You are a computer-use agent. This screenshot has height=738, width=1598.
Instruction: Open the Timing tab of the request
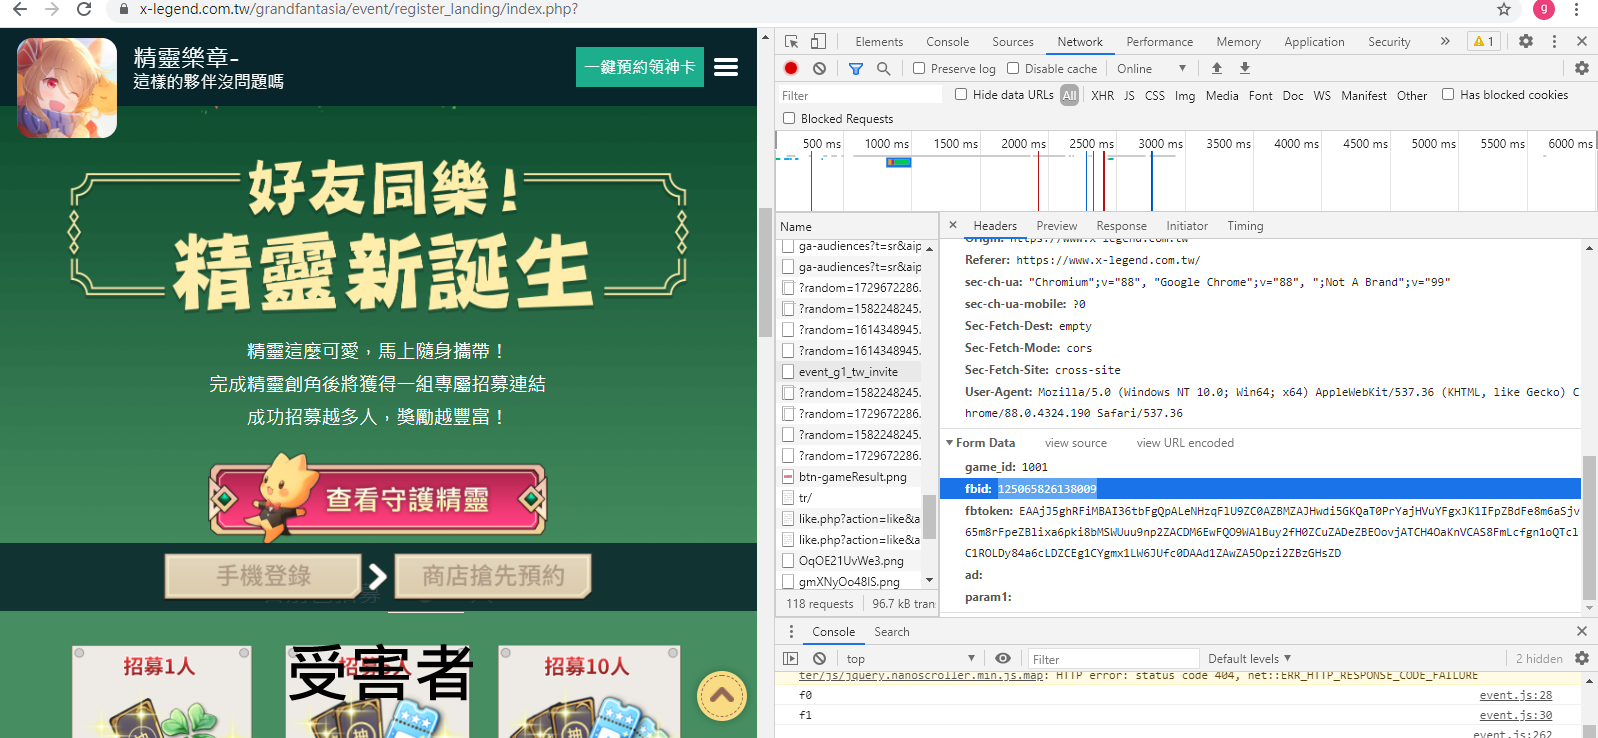pos(1245,226)
